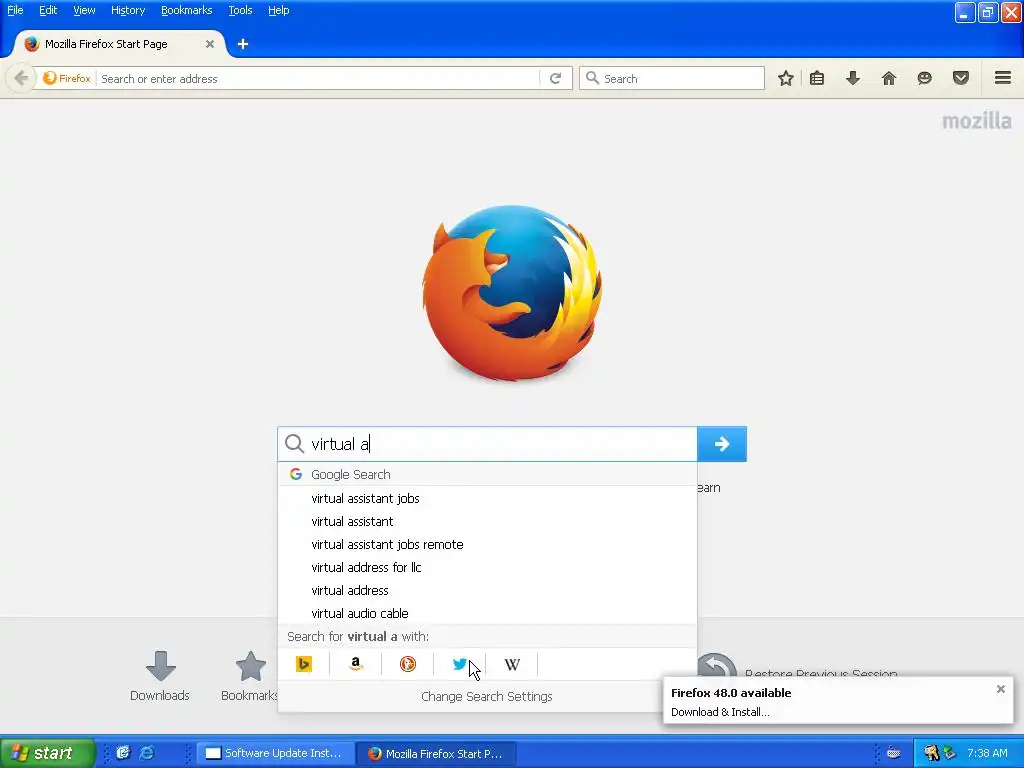Select suggestion "virtual assistant jobs remote"
This screenshot has width=1024, height=768.
487,544
